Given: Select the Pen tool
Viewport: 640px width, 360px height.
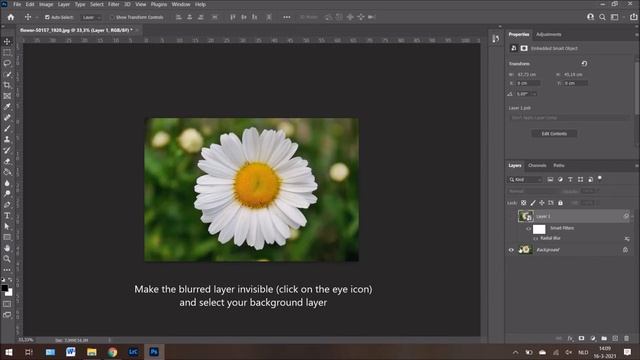Looking at the screenshot, I should click(7, 204).
